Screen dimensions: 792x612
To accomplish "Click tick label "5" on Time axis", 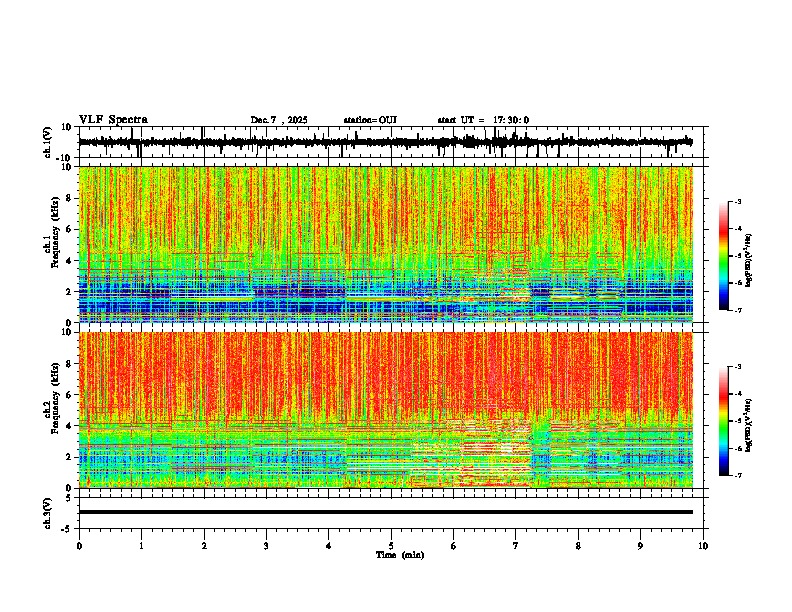I will point(391,546).
